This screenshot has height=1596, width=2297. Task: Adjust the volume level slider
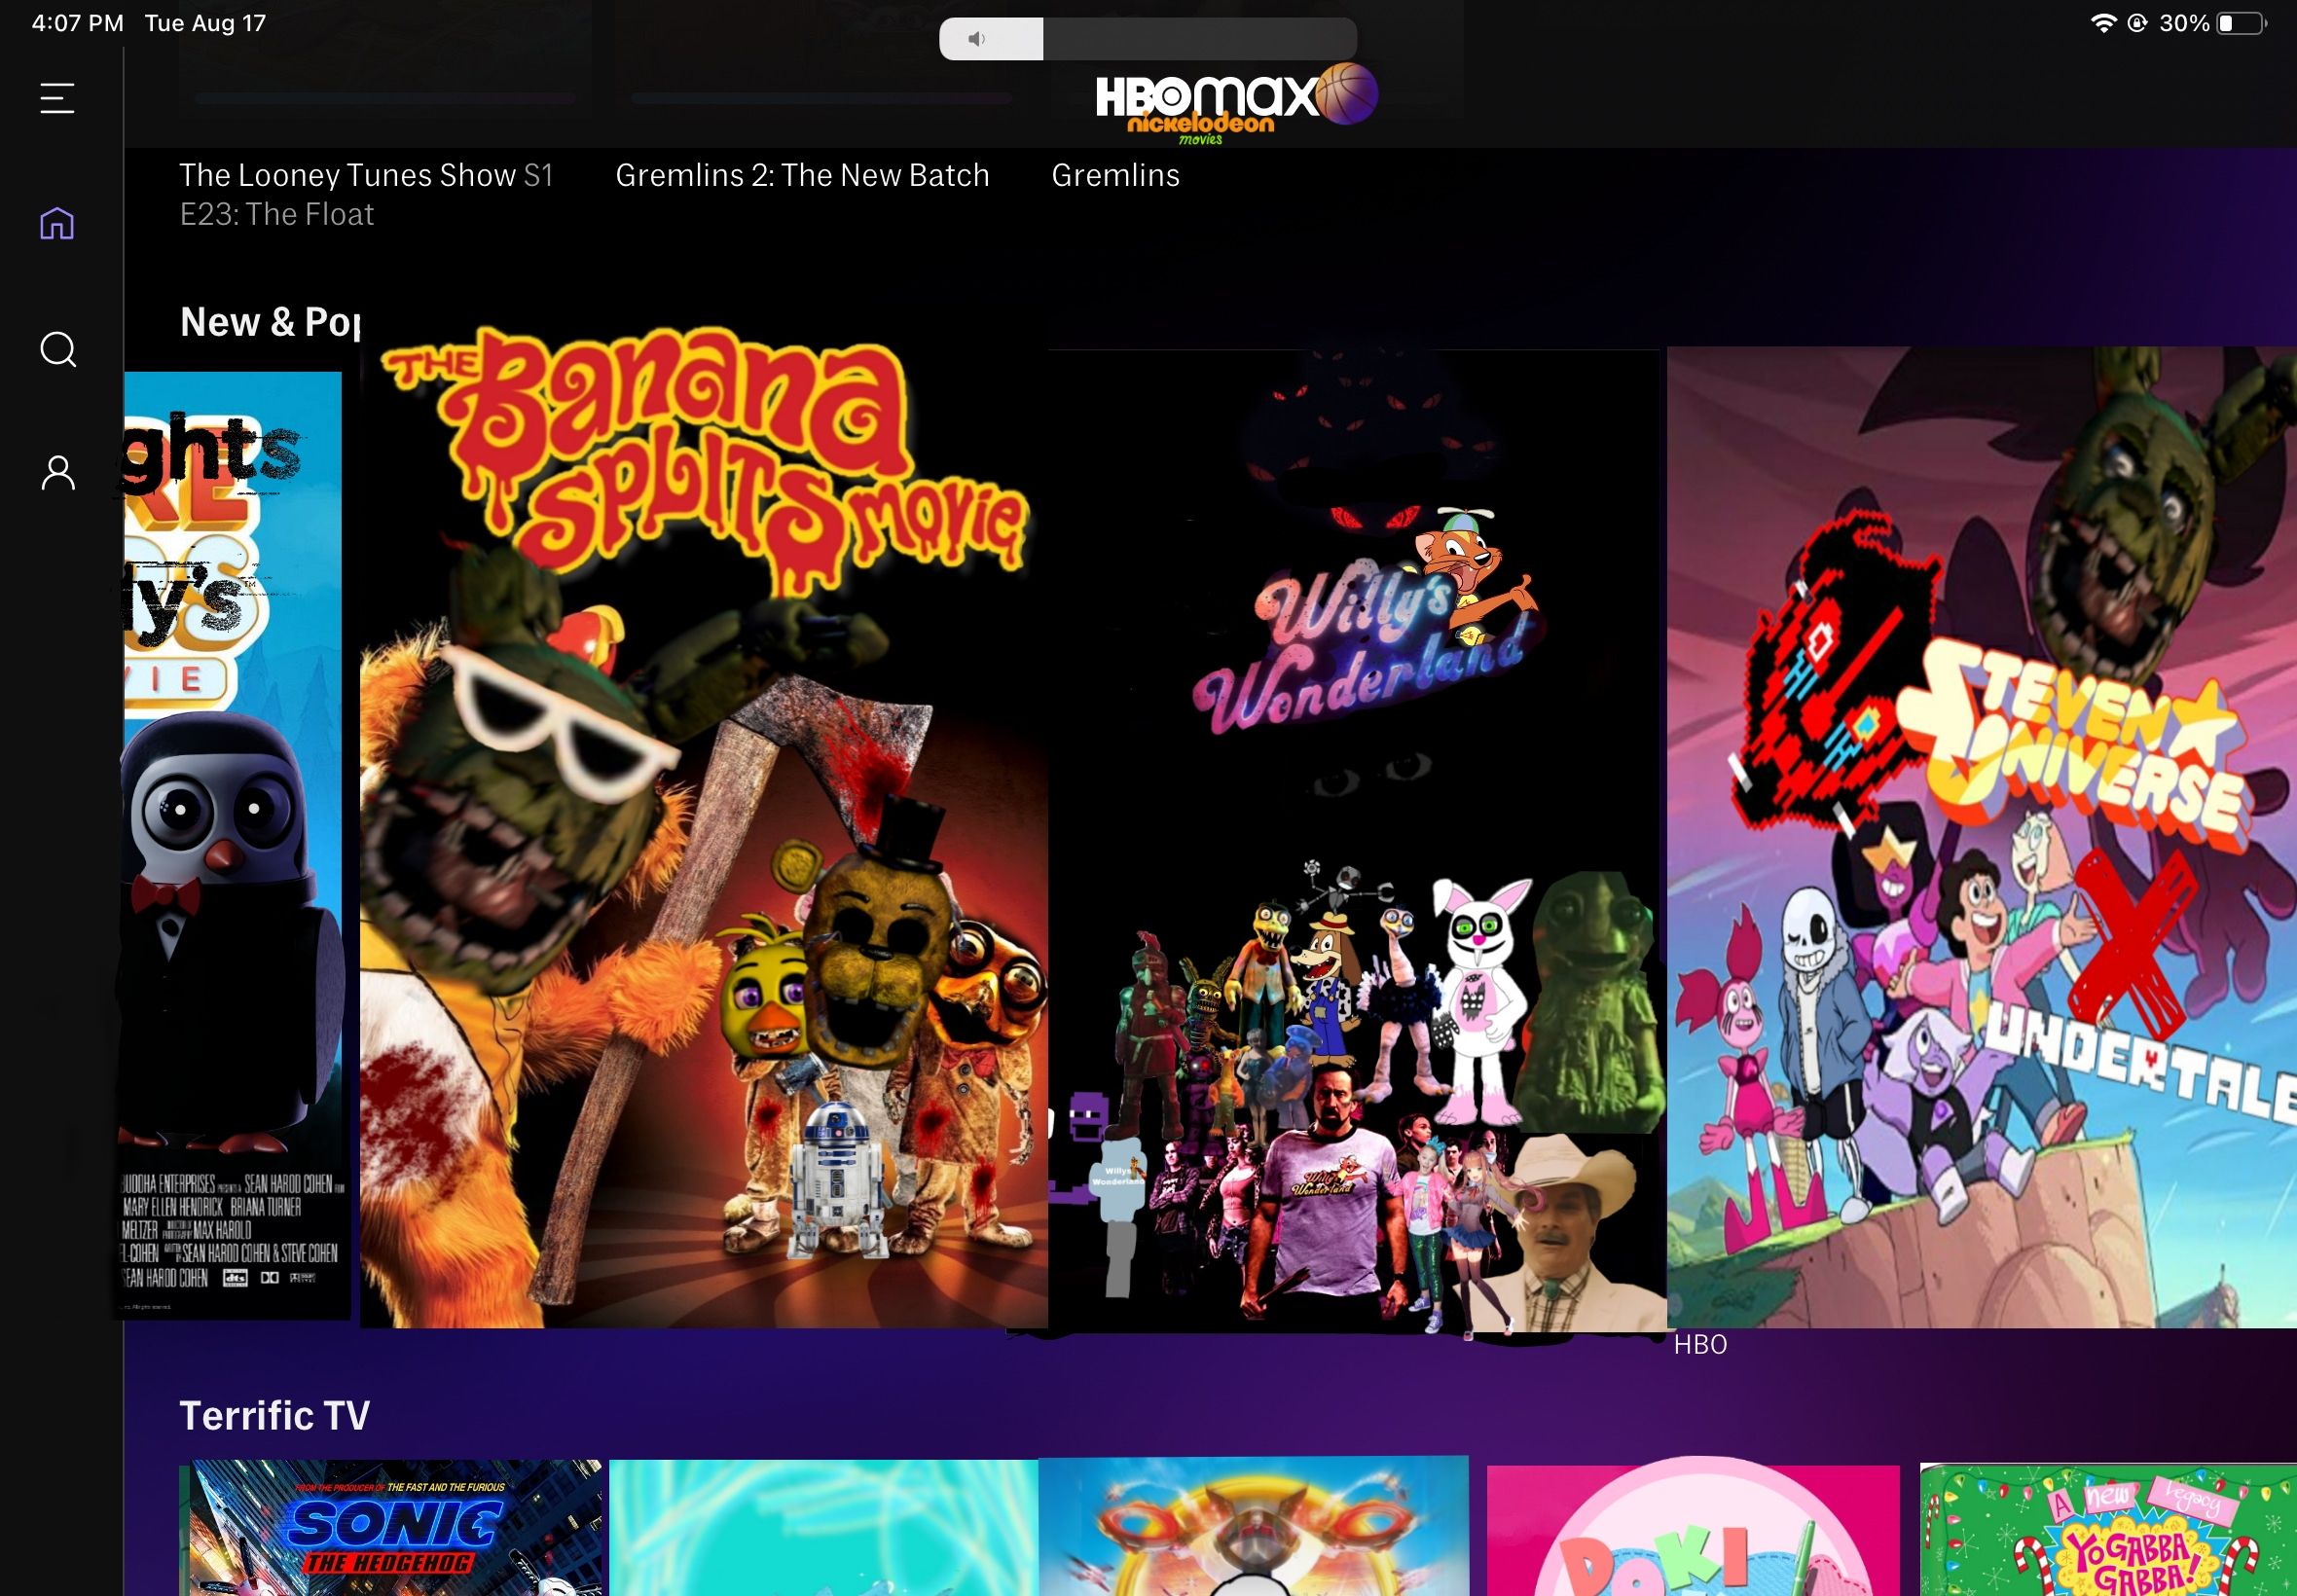[1148, 39]
